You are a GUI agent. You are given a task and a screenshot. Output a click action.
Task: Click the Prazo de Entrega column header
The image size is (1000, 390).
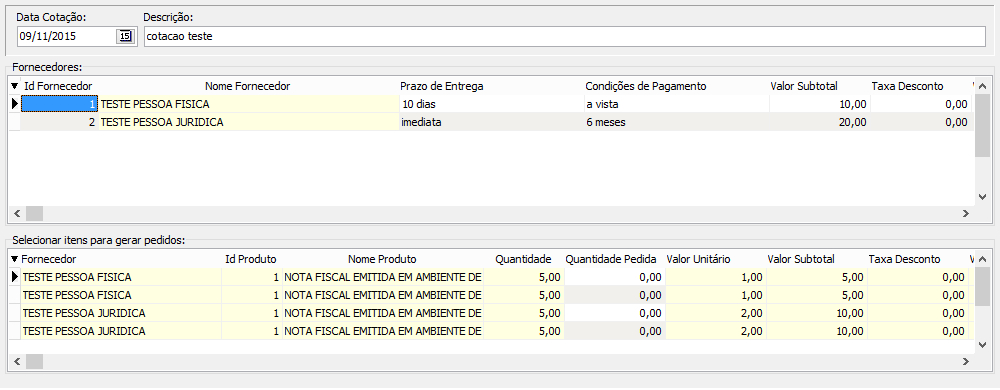tap(441, 86)
